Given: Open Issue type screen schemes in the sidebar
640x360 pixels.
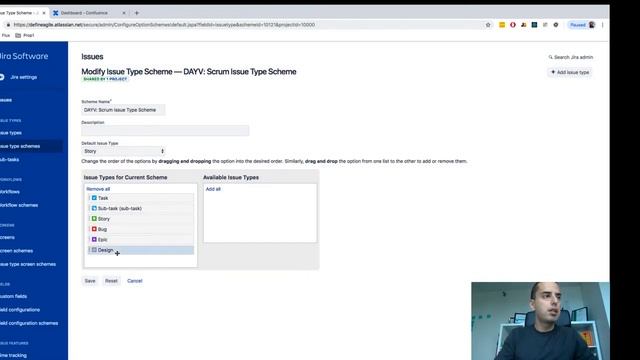Looking at the screenshot, I should click(28, 264).
